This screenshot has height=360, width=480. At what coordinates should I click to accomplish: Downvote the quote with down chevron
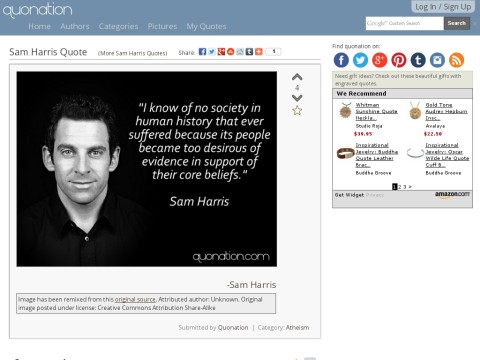point(297,98)
